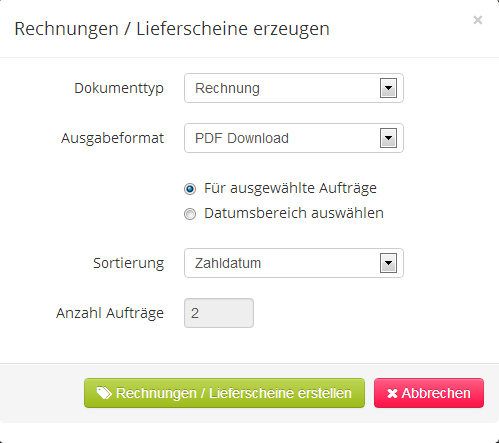Click the tag icon on the green button

104,393
